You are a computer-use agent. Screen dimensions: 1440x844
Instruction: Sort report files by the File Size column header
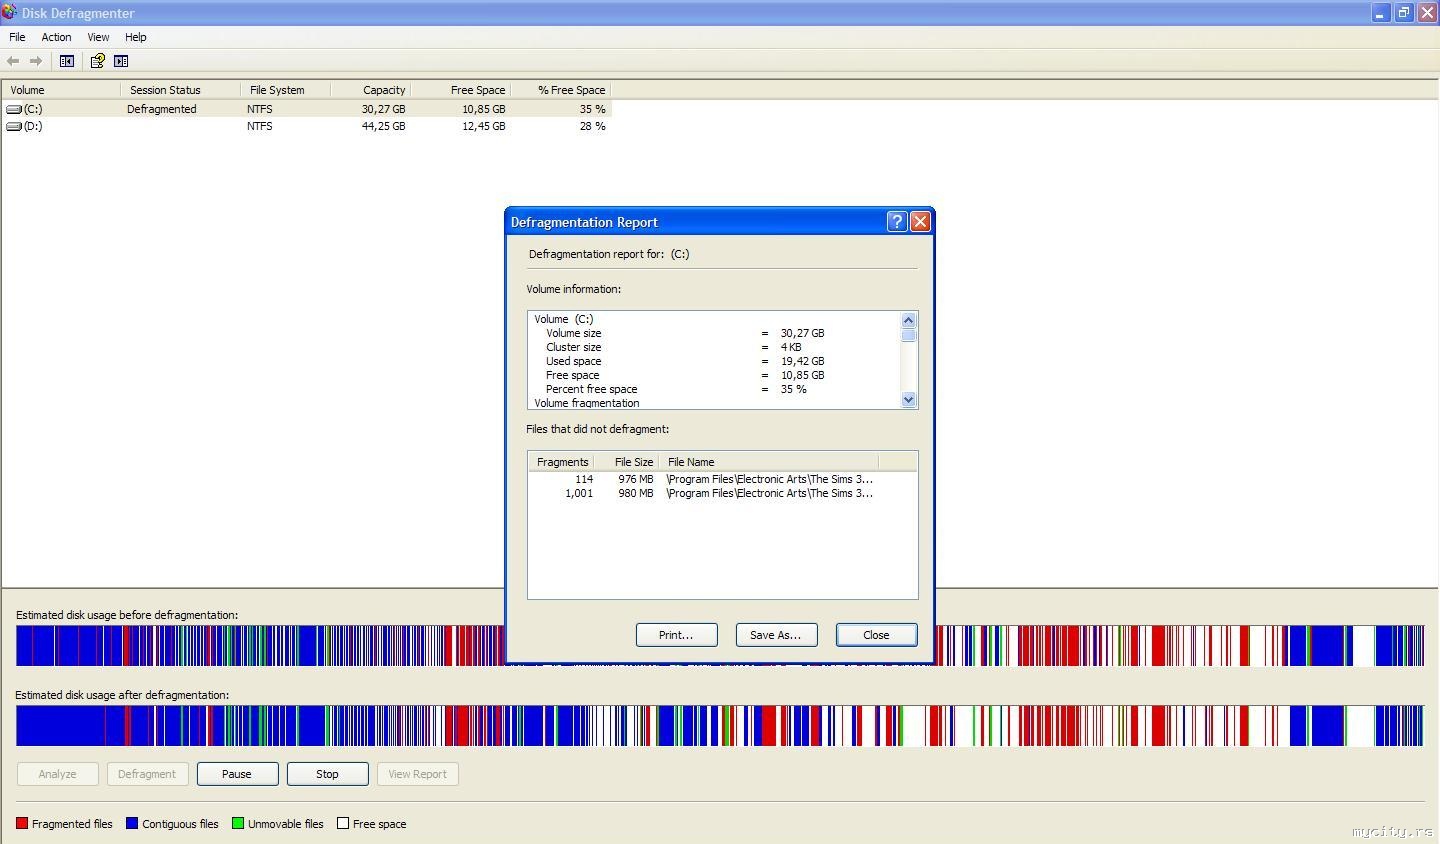pyautogui.click(x=626, y=462)
